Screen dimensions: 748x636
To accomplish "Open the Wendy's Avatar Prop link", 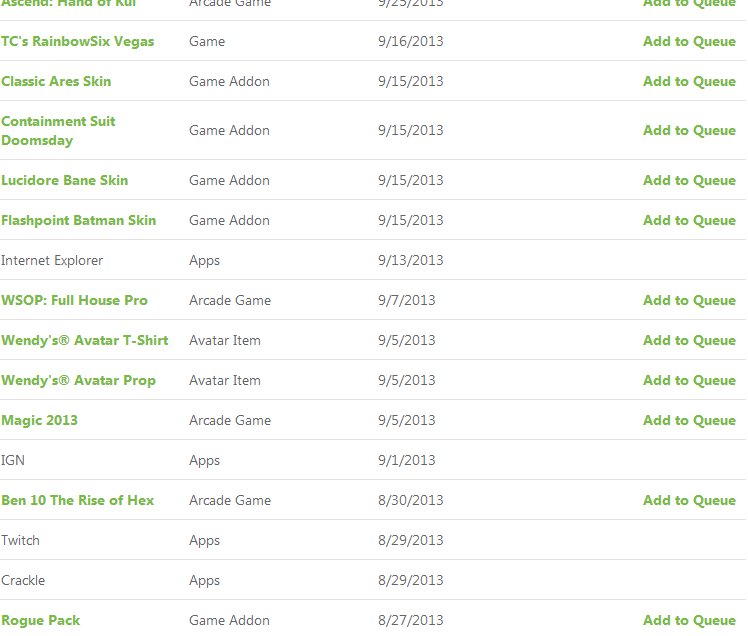I will click(x=79, y=380).
